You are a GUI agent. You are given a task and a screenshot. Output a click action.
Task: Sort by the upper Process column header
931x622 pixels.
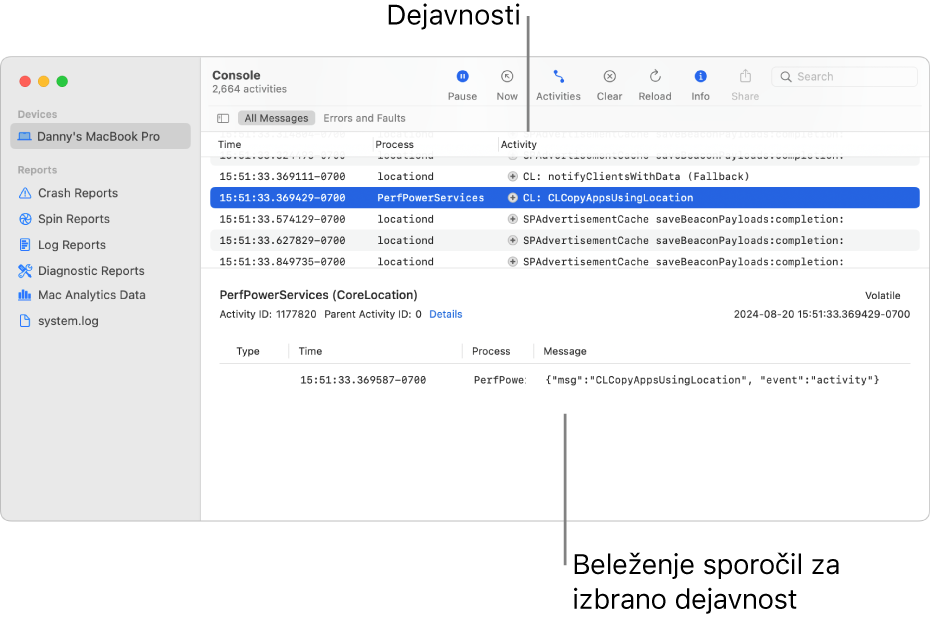pos(394,144)
